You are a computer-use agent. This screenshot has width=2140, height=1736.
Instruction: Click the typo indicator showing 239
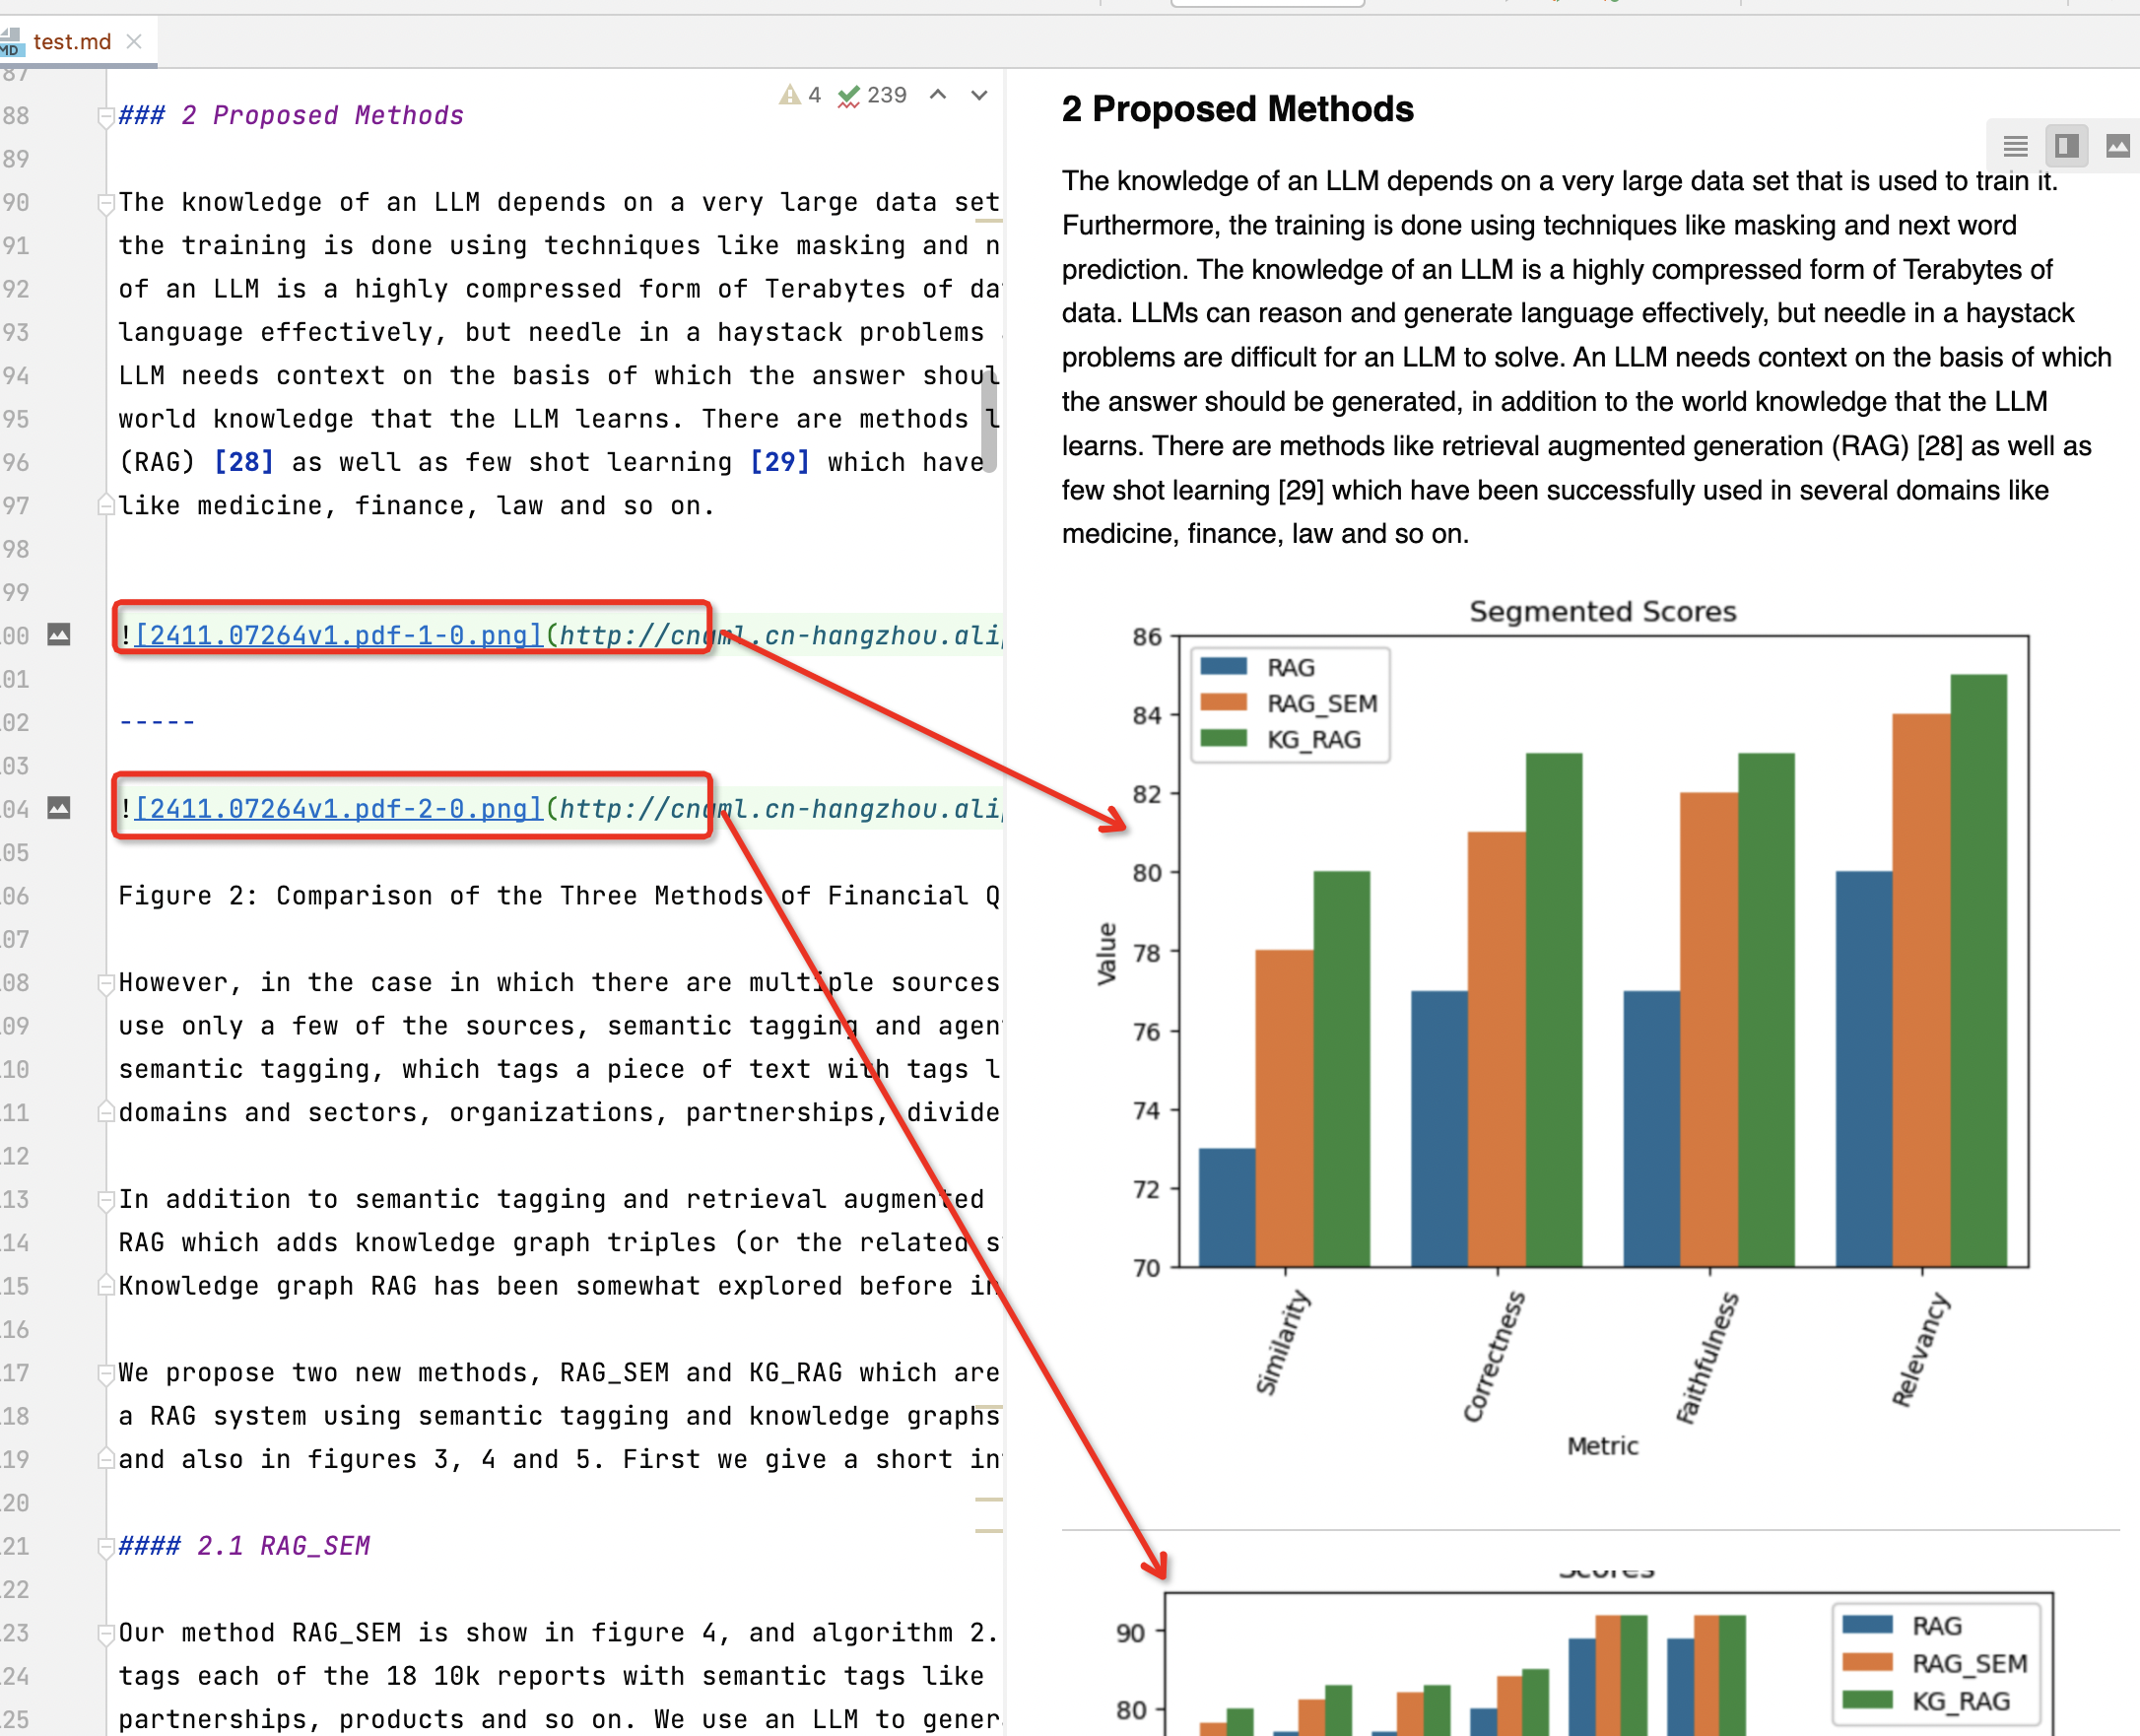tap(872, 95)
